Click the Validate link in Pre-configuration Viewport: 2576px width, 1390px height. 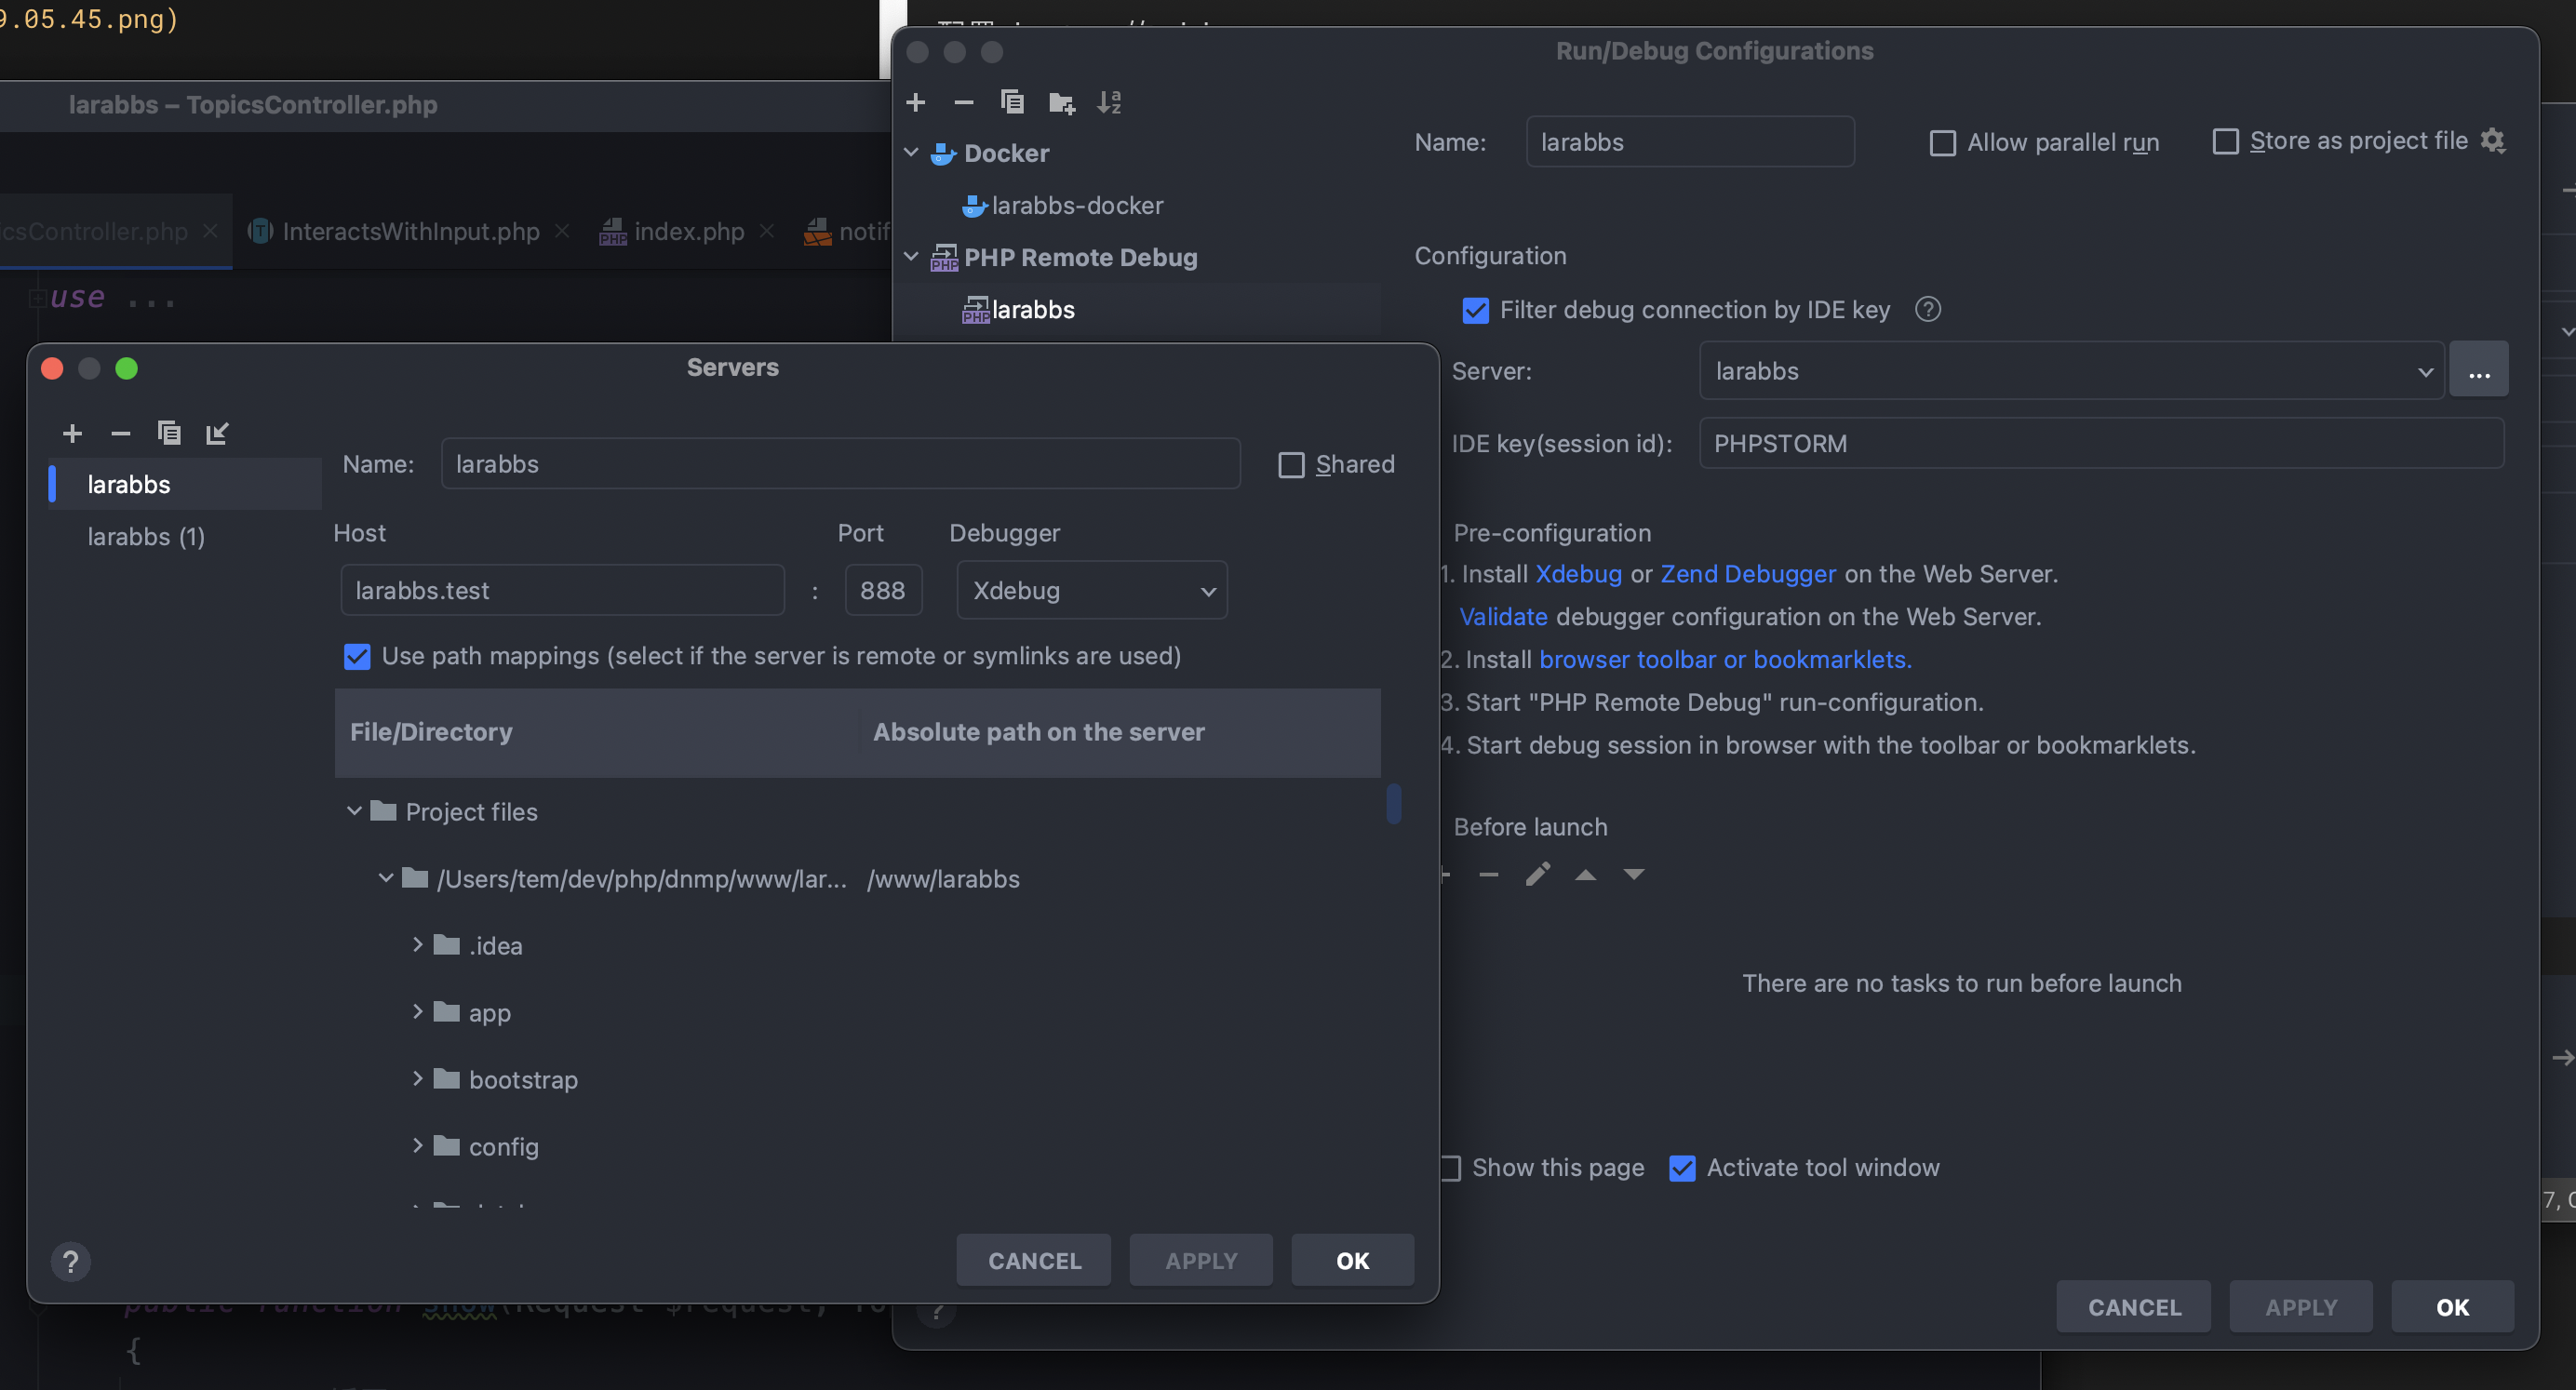pyautogui.click(x=1502, y=617)
